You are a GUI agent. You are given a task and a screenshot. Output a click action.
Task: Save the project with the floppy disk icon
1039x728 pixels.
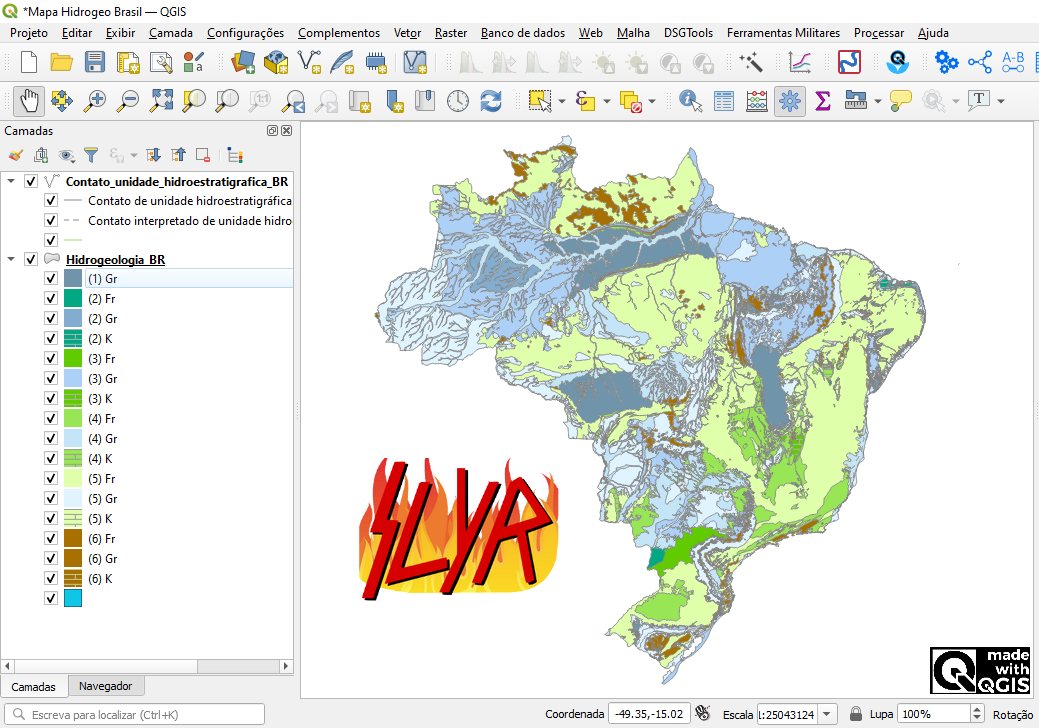pyautogui.click(x=95, y=62)
